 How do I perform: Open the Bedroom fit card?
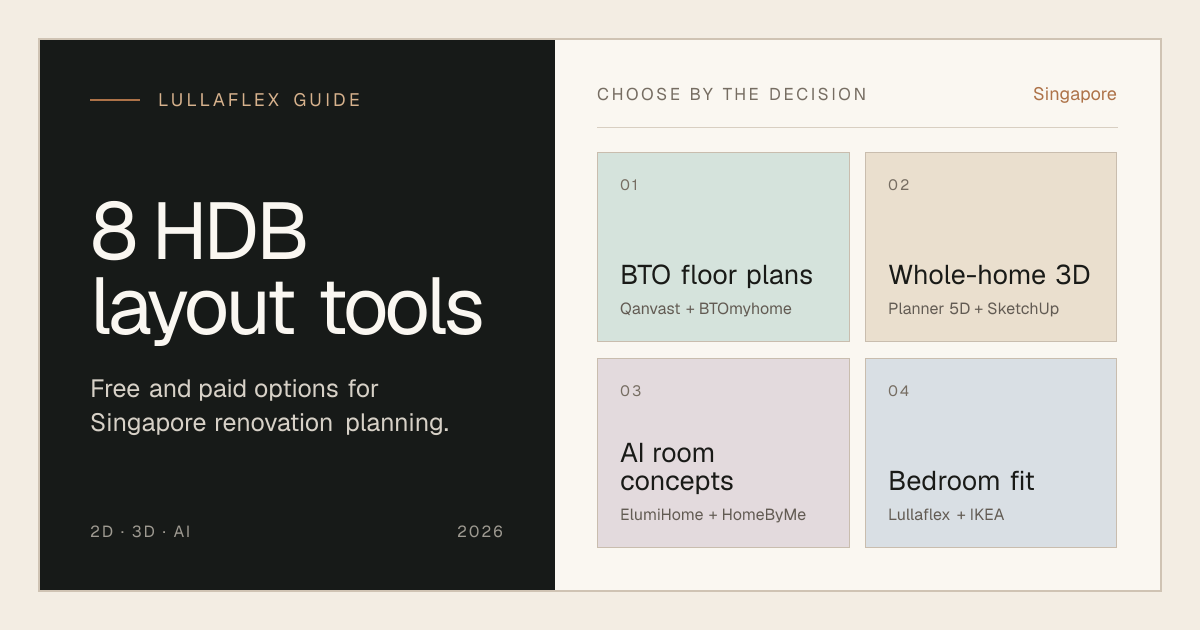point(991,453)
